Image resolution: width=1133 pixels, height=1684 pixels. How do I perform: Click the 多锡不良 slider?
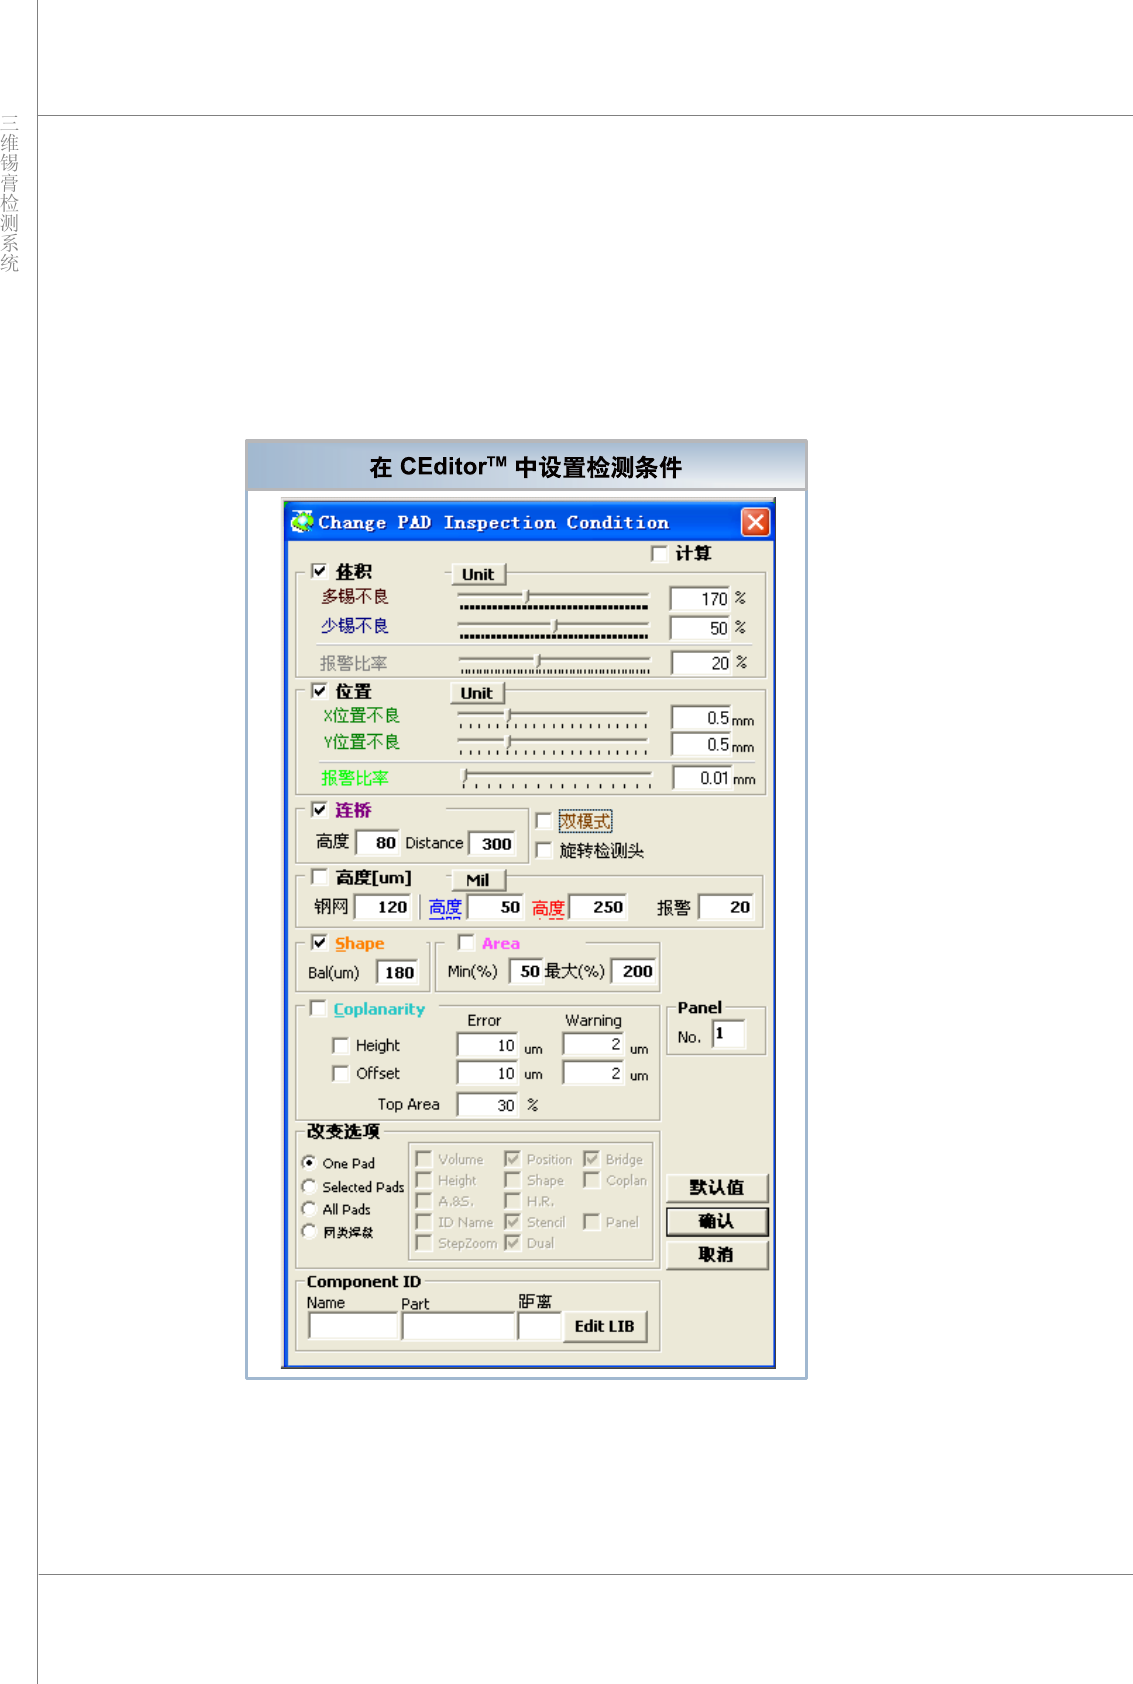coord(553,599)
